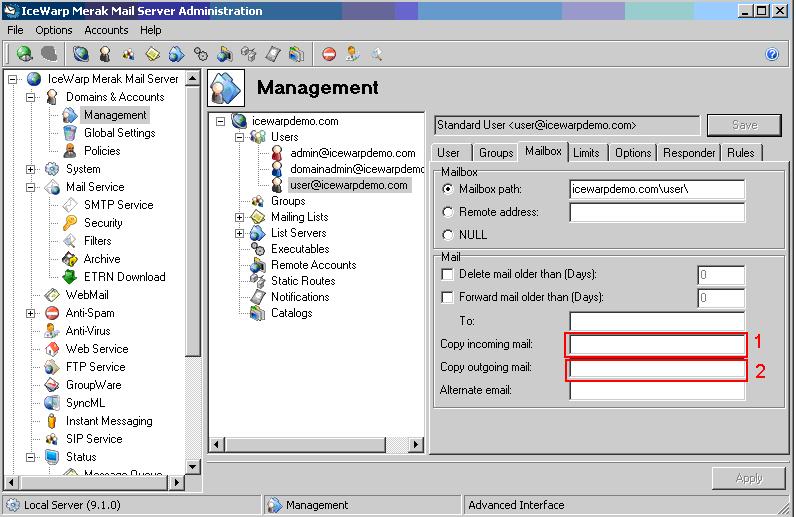Switch to the Groups tab
The image size is (796, 517).
tap(496, 153)
